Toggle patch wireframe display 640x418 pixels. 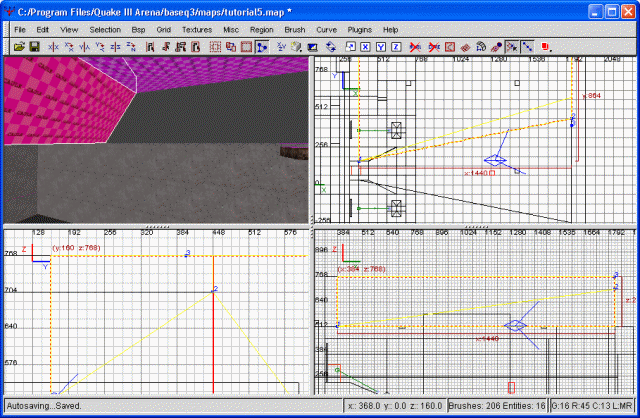pyautogui.click(x=465, y=47)
